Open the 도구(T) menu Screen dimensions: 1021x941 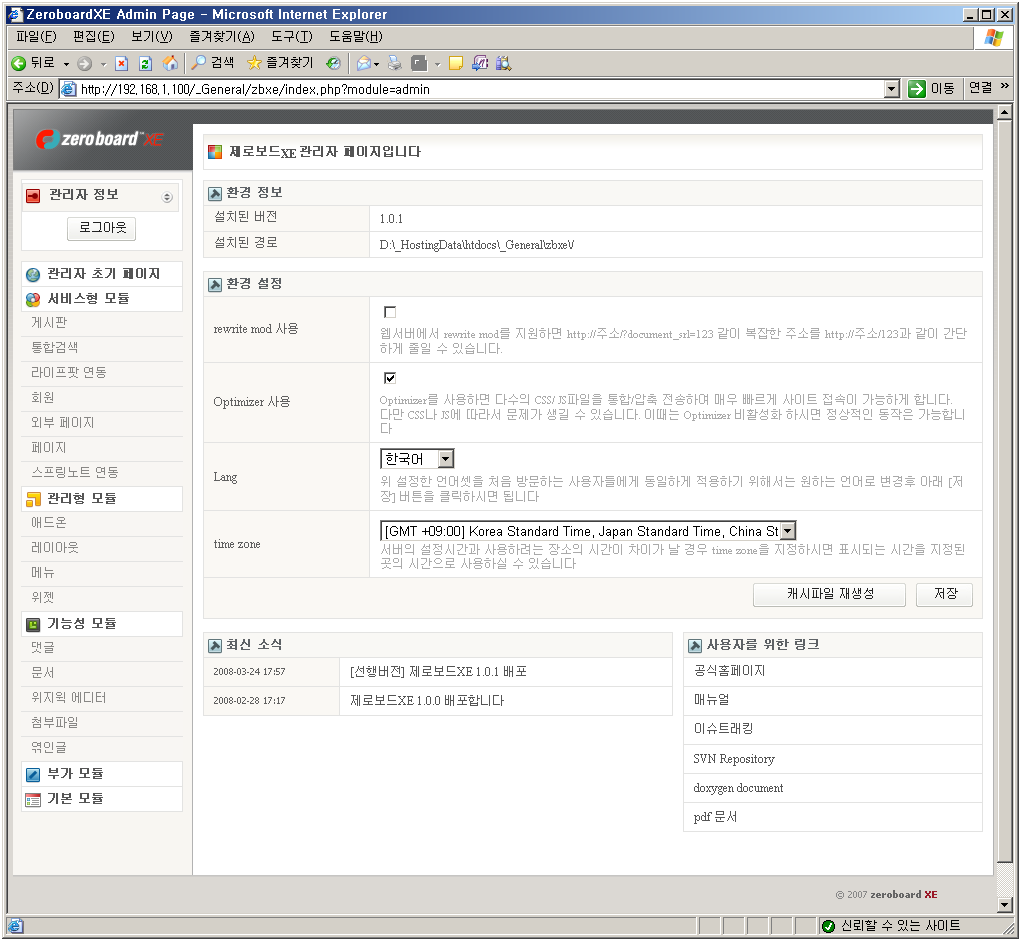point(292,36)
